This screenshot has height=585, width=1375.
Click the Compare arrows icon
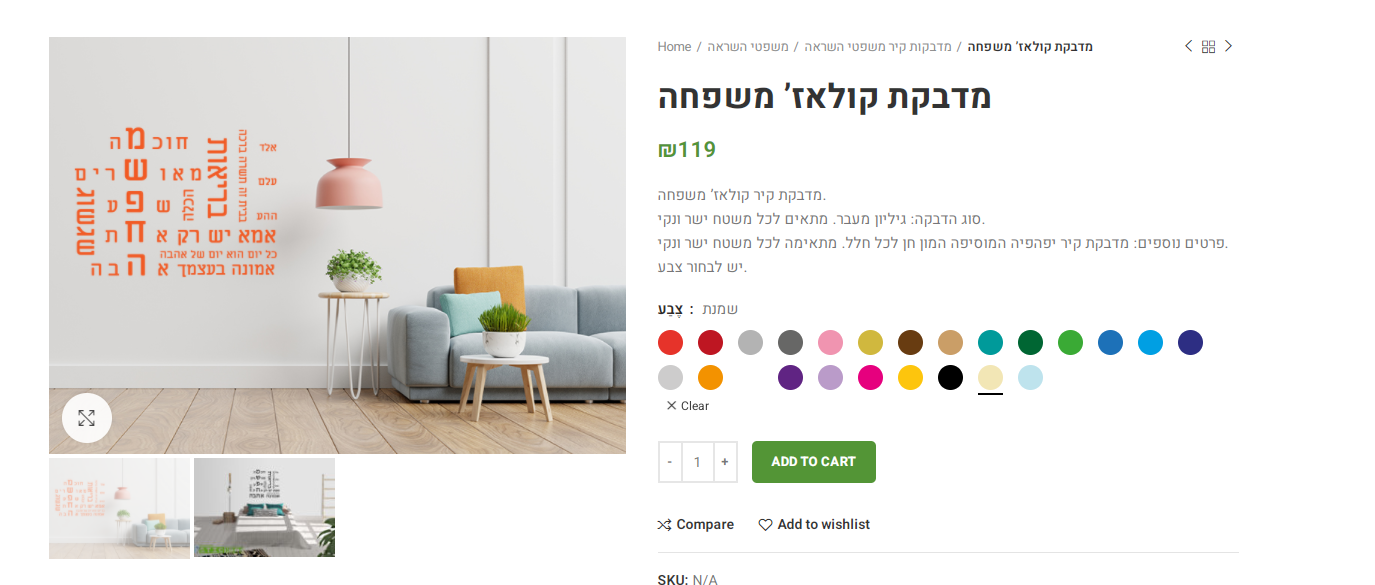point(664,525)
